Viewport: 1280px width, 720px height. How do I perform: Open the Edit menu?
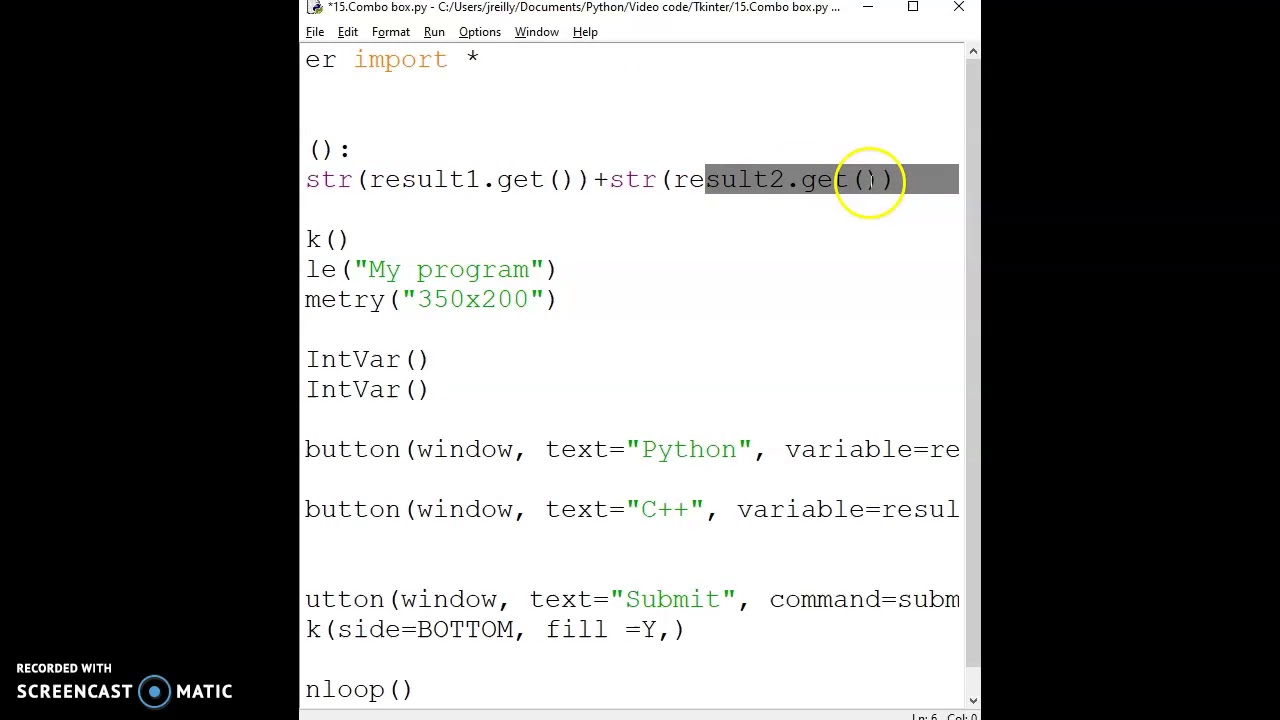348,32
